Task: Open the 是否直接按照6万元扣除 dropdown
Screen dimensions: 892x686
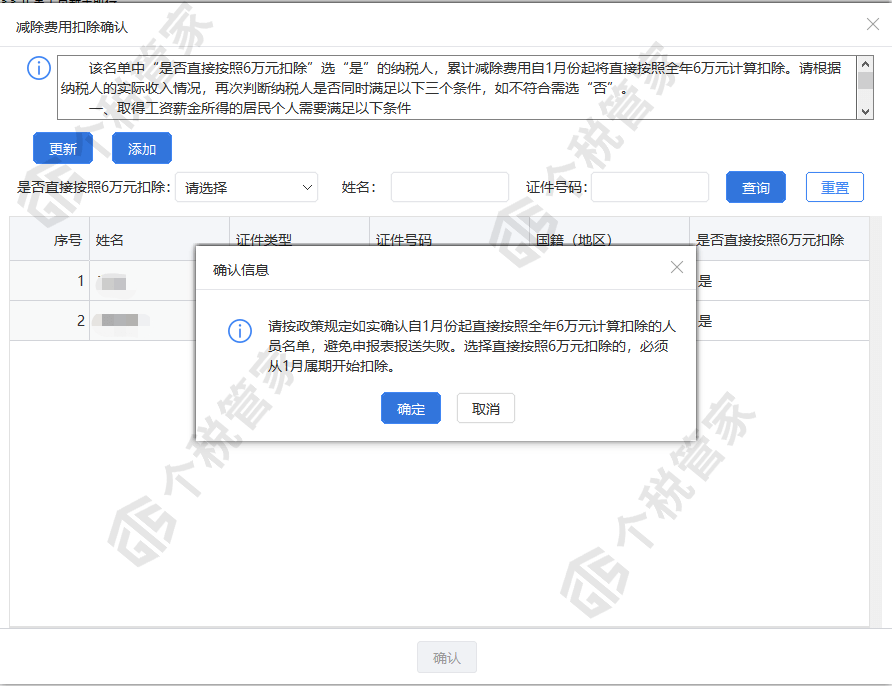Action: point(246,187)
